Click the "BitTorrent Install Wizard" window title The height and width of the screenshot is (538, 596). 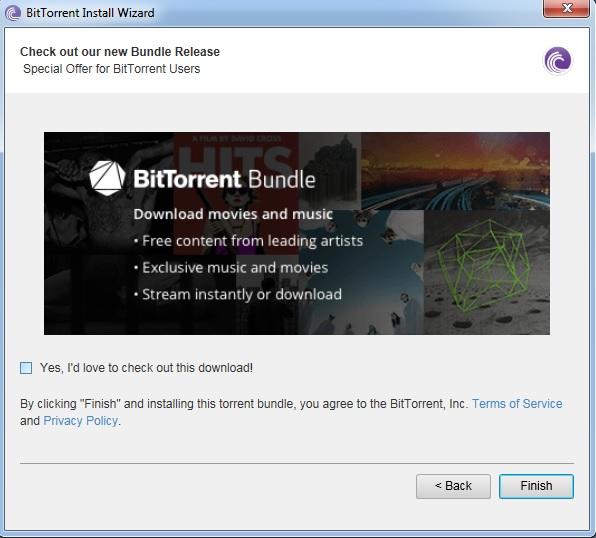point(90,13)
